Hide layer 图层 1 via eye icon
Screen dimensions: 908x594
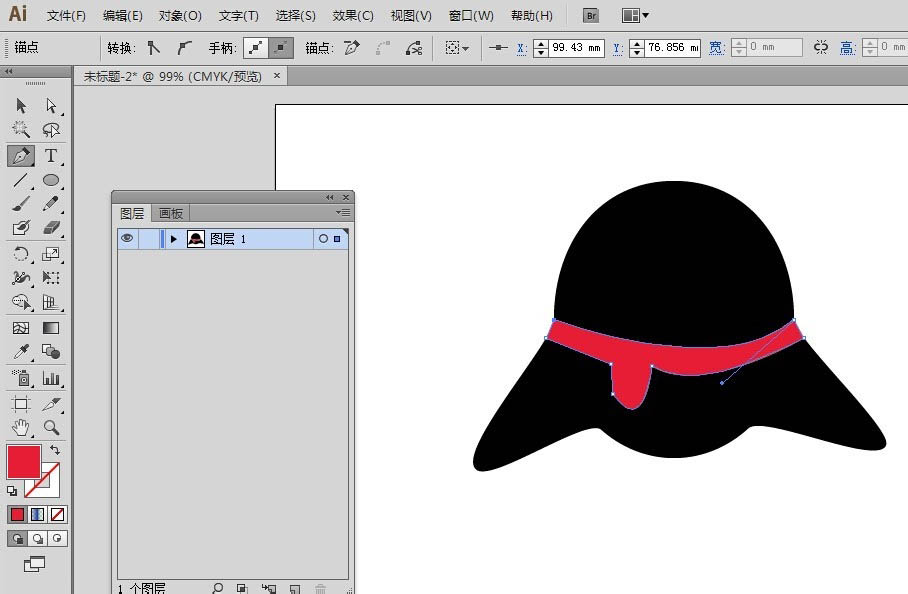click(x=127, y=239)
